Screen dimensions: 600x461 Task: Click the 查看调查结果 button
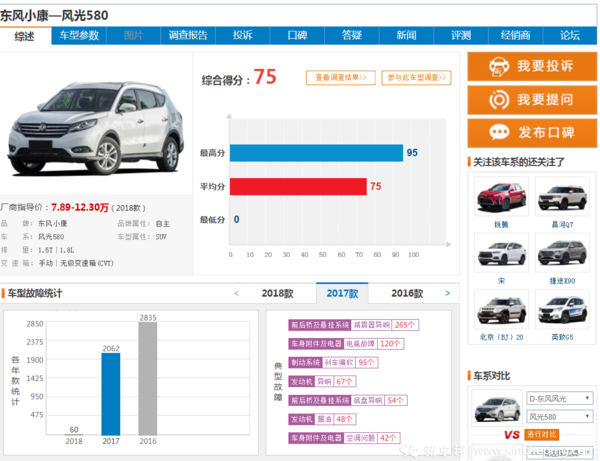pyautogui.click(x=340, y=77)
